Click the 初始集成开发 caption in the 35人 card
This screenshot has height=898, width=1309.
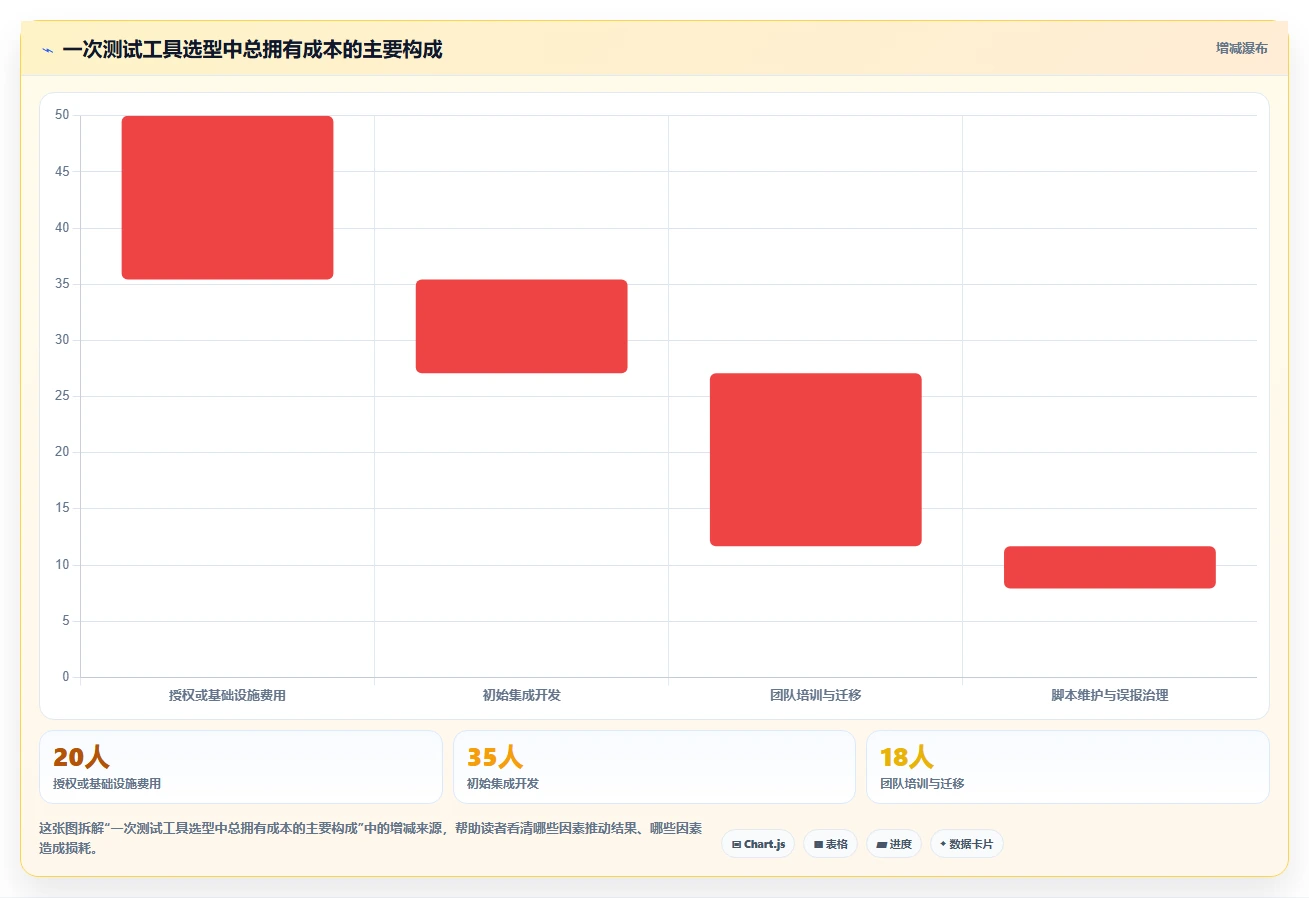503,784
